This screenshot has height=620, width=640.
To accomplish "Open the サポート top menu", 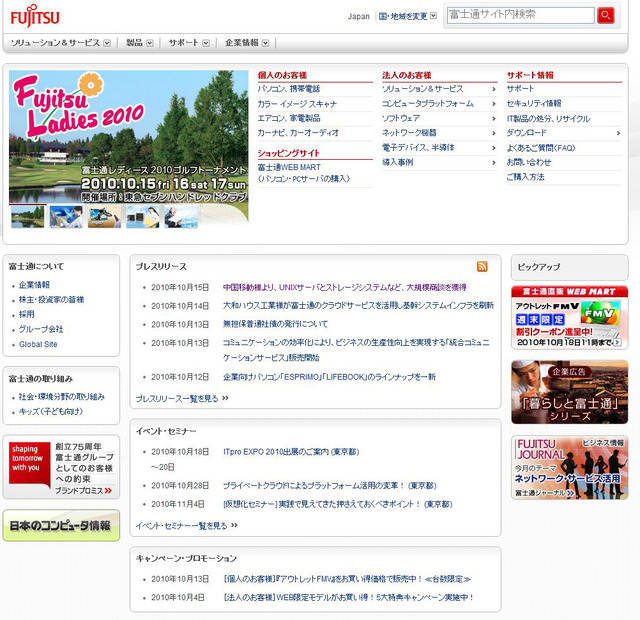I will point(189,43).
